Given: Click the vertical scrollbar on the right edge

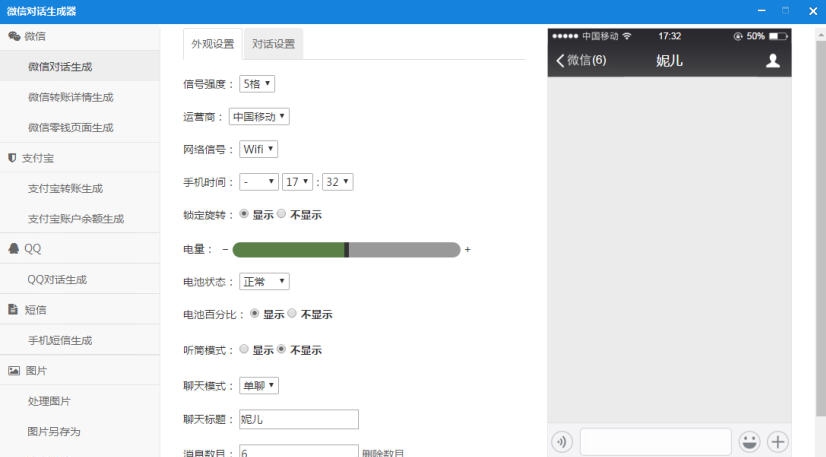Looking at the screenshot, I should tap(821, 226).
